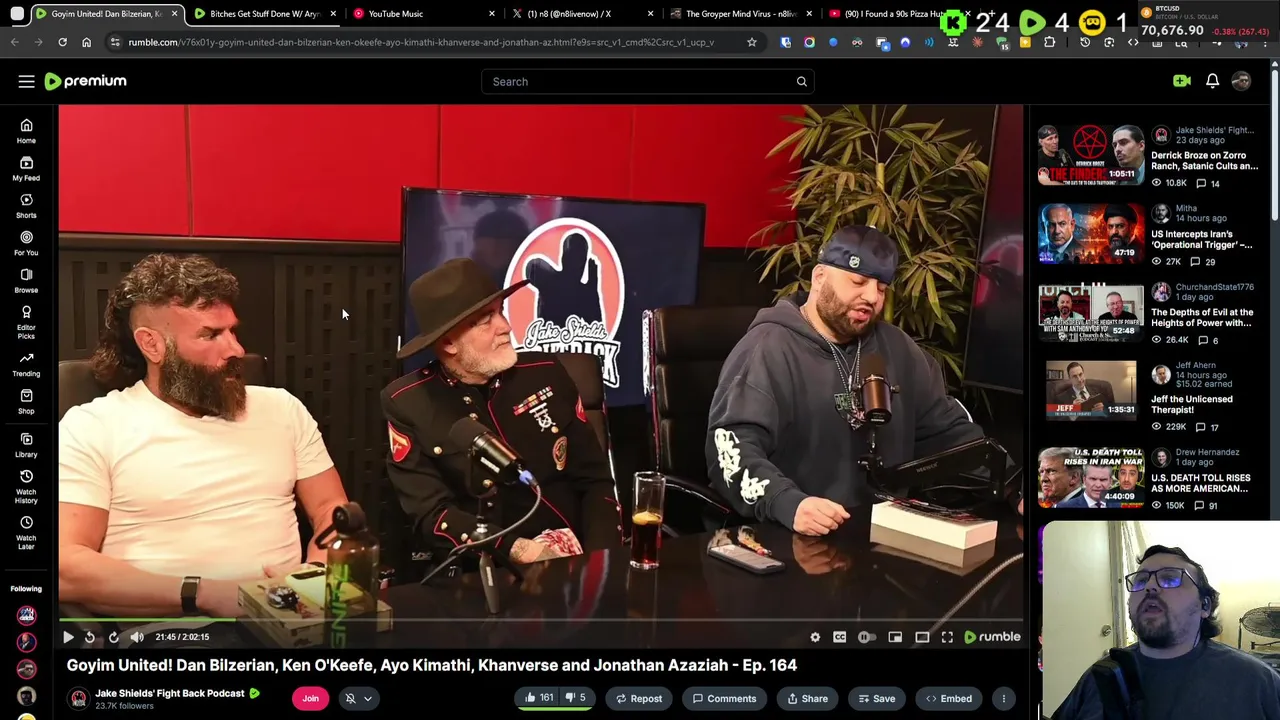Image resolution: width=1280 pixels, height=720 pixels.
Task: Open The Depths of Evil video link
Action: coord(1201,318)
